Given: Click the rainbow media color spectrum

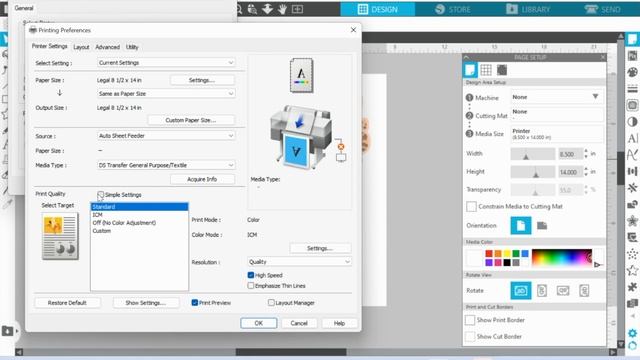Looking at the screenshot, I should [562, 258].
